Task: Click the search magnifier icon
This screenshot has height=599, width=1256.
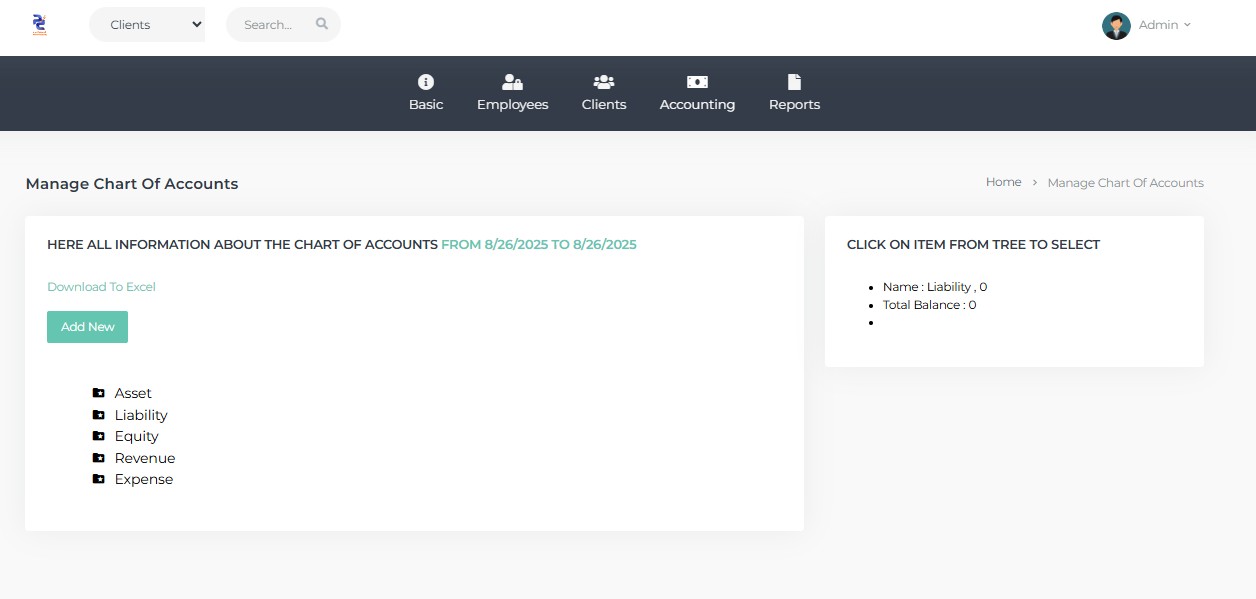Action: (x=321, y=24)
